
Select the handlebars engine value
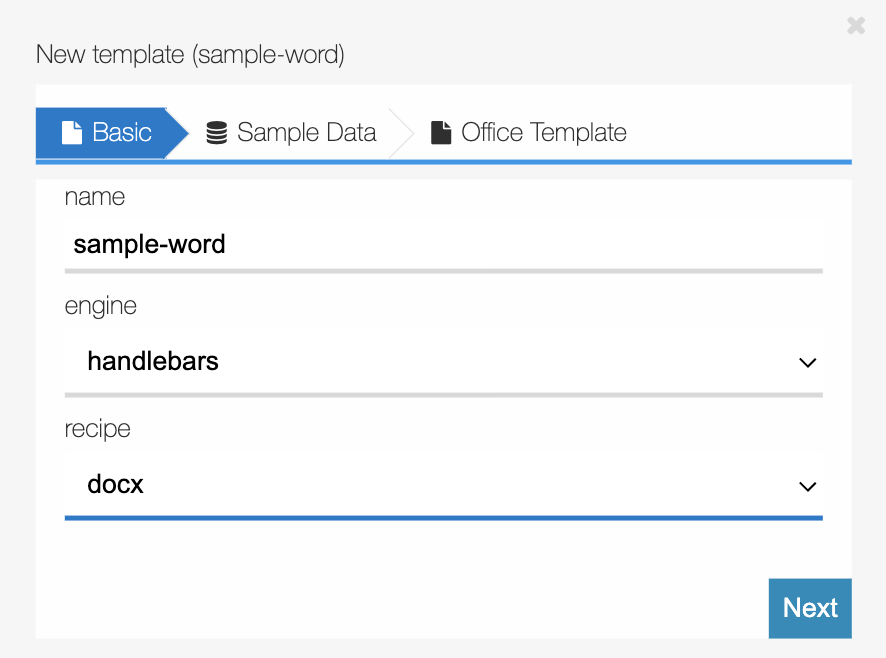[152, 362]
